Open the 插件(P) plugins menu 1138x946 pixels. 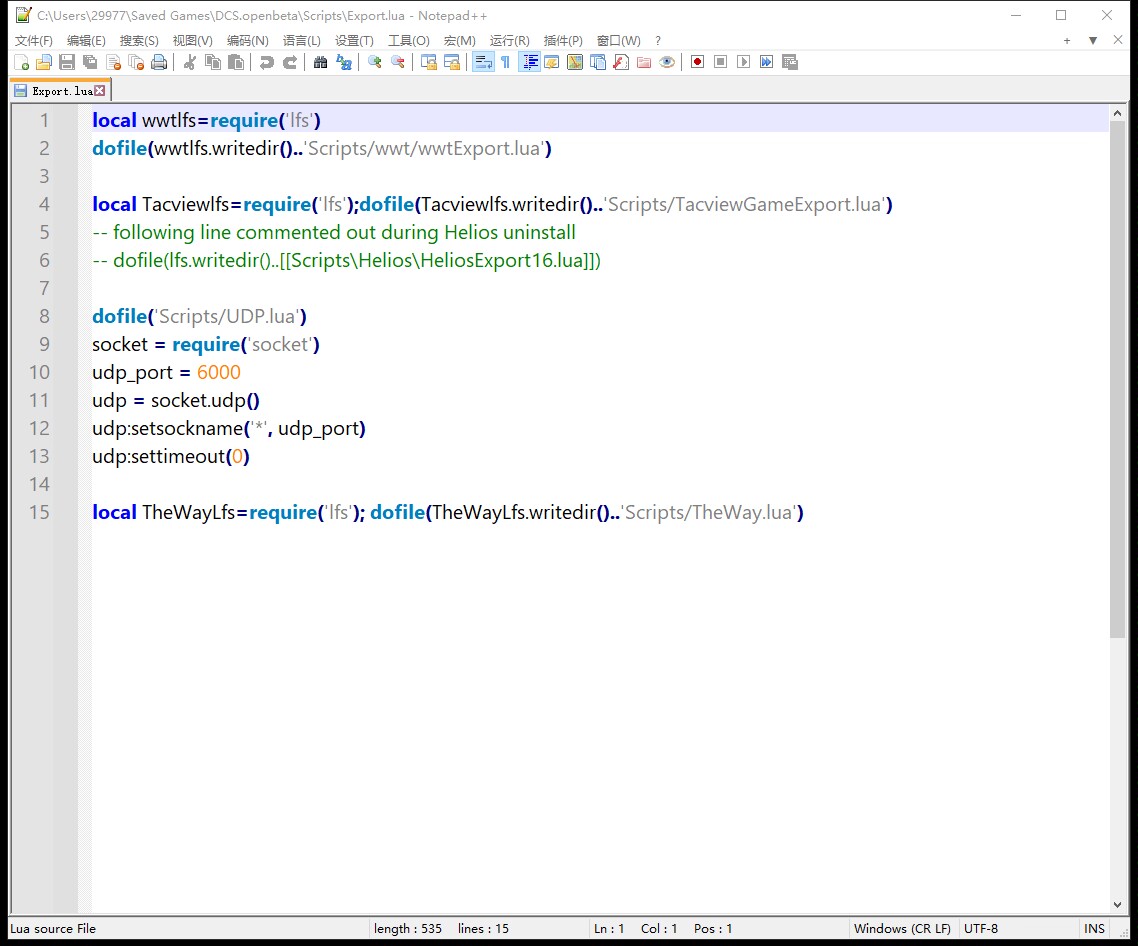click(562, 40)
